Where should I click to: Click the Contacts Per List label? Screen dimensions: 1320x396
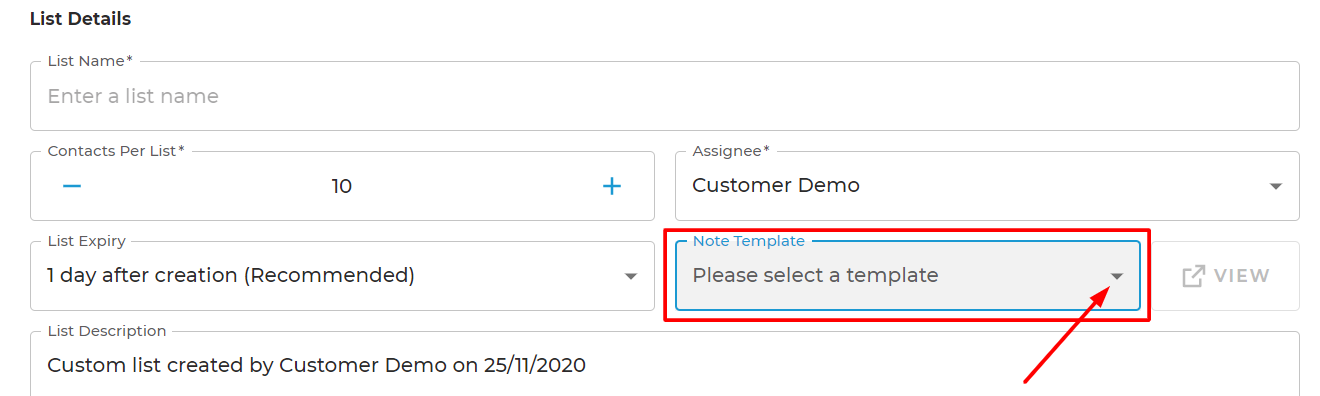[116, 151]
